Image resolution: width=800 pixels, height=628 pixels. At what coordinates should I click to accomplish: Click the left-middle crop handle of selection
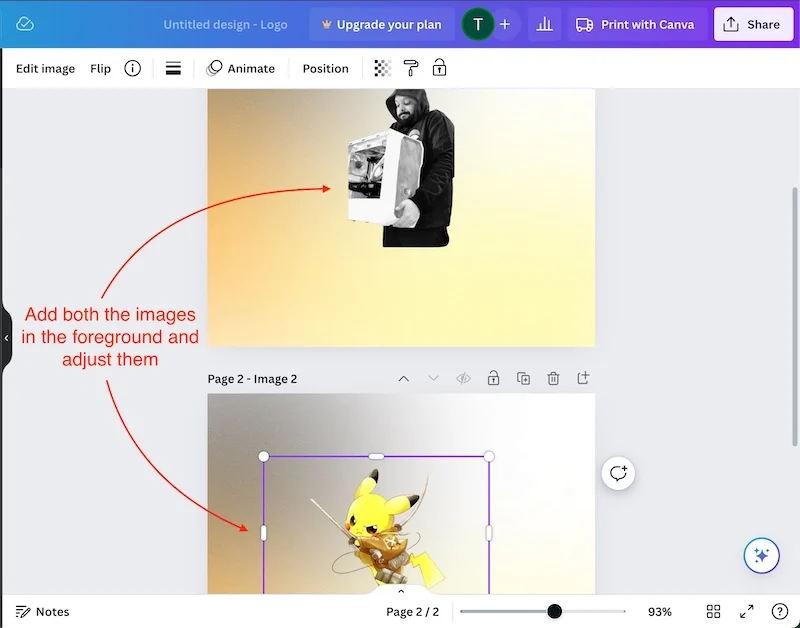click(263, 533)
